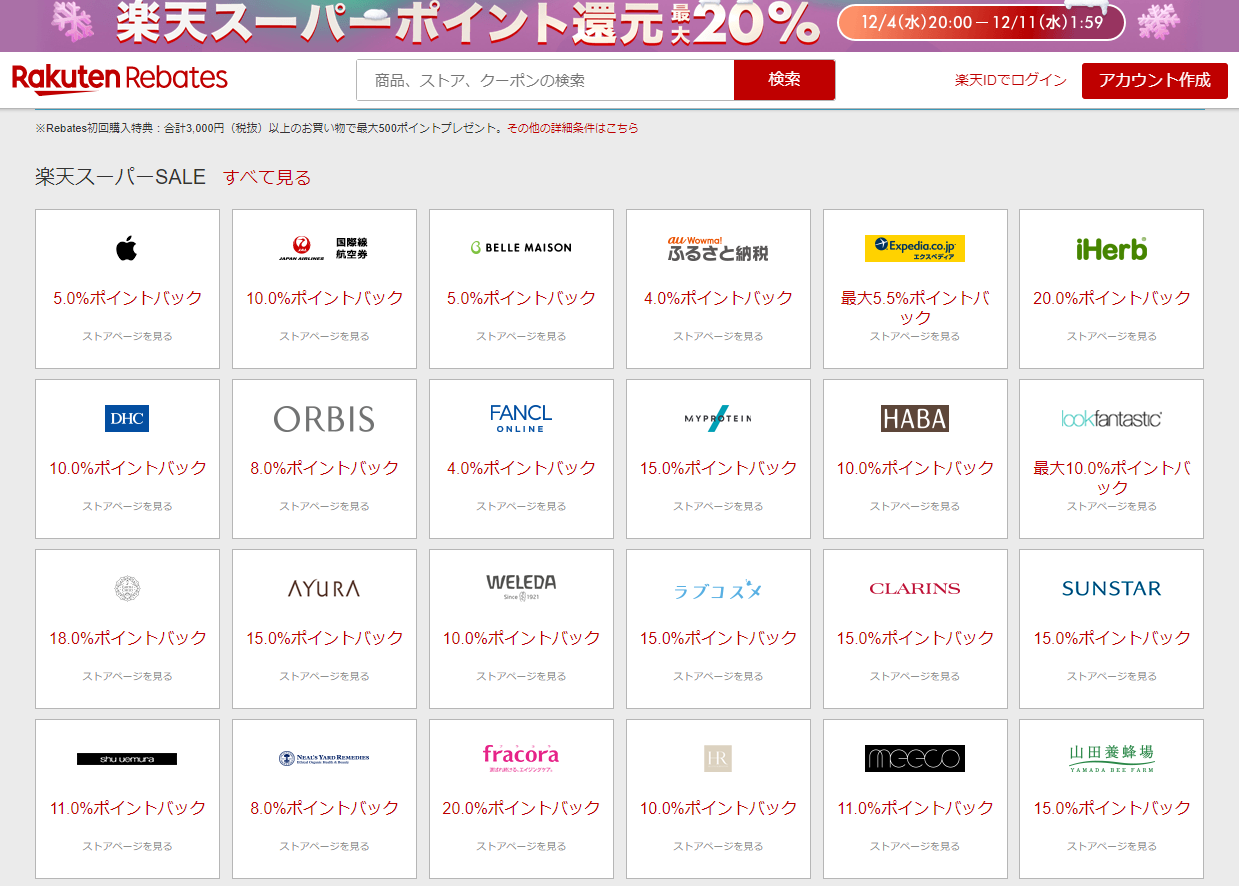This screenshot has width=1239, height=886.
Task: Open ストアページを見る for Japan Airlines
Action: 324,337
